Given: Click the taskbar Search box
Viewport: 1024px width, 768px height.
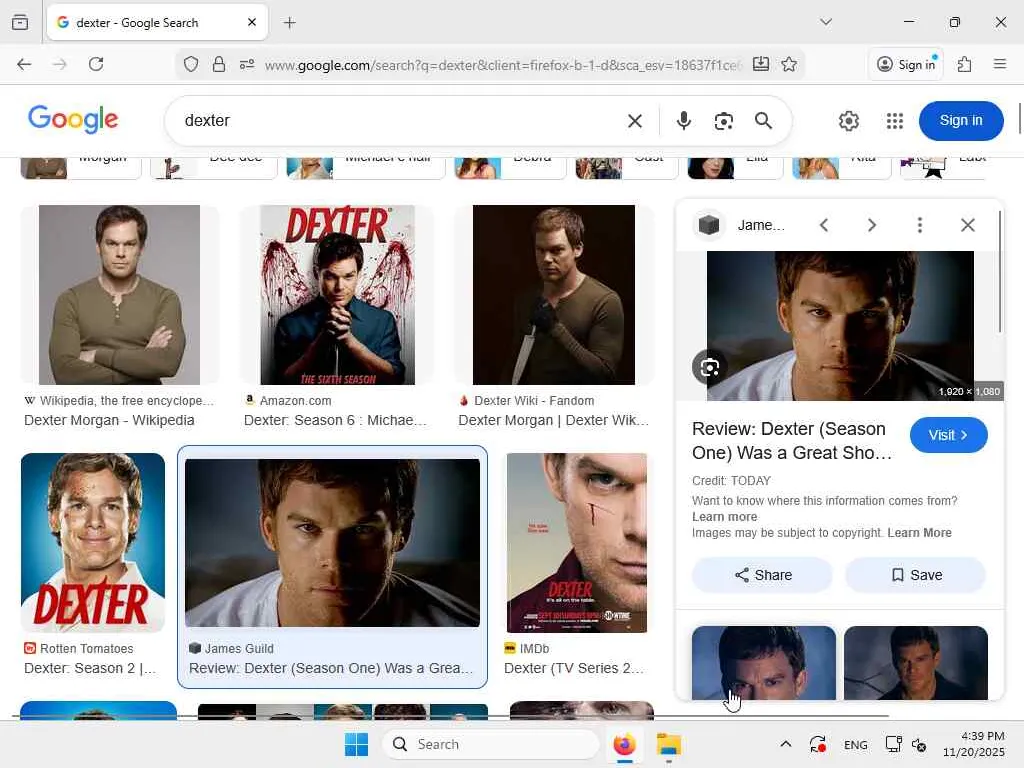Looking at the screenshot, I should [x=490, y=744].
